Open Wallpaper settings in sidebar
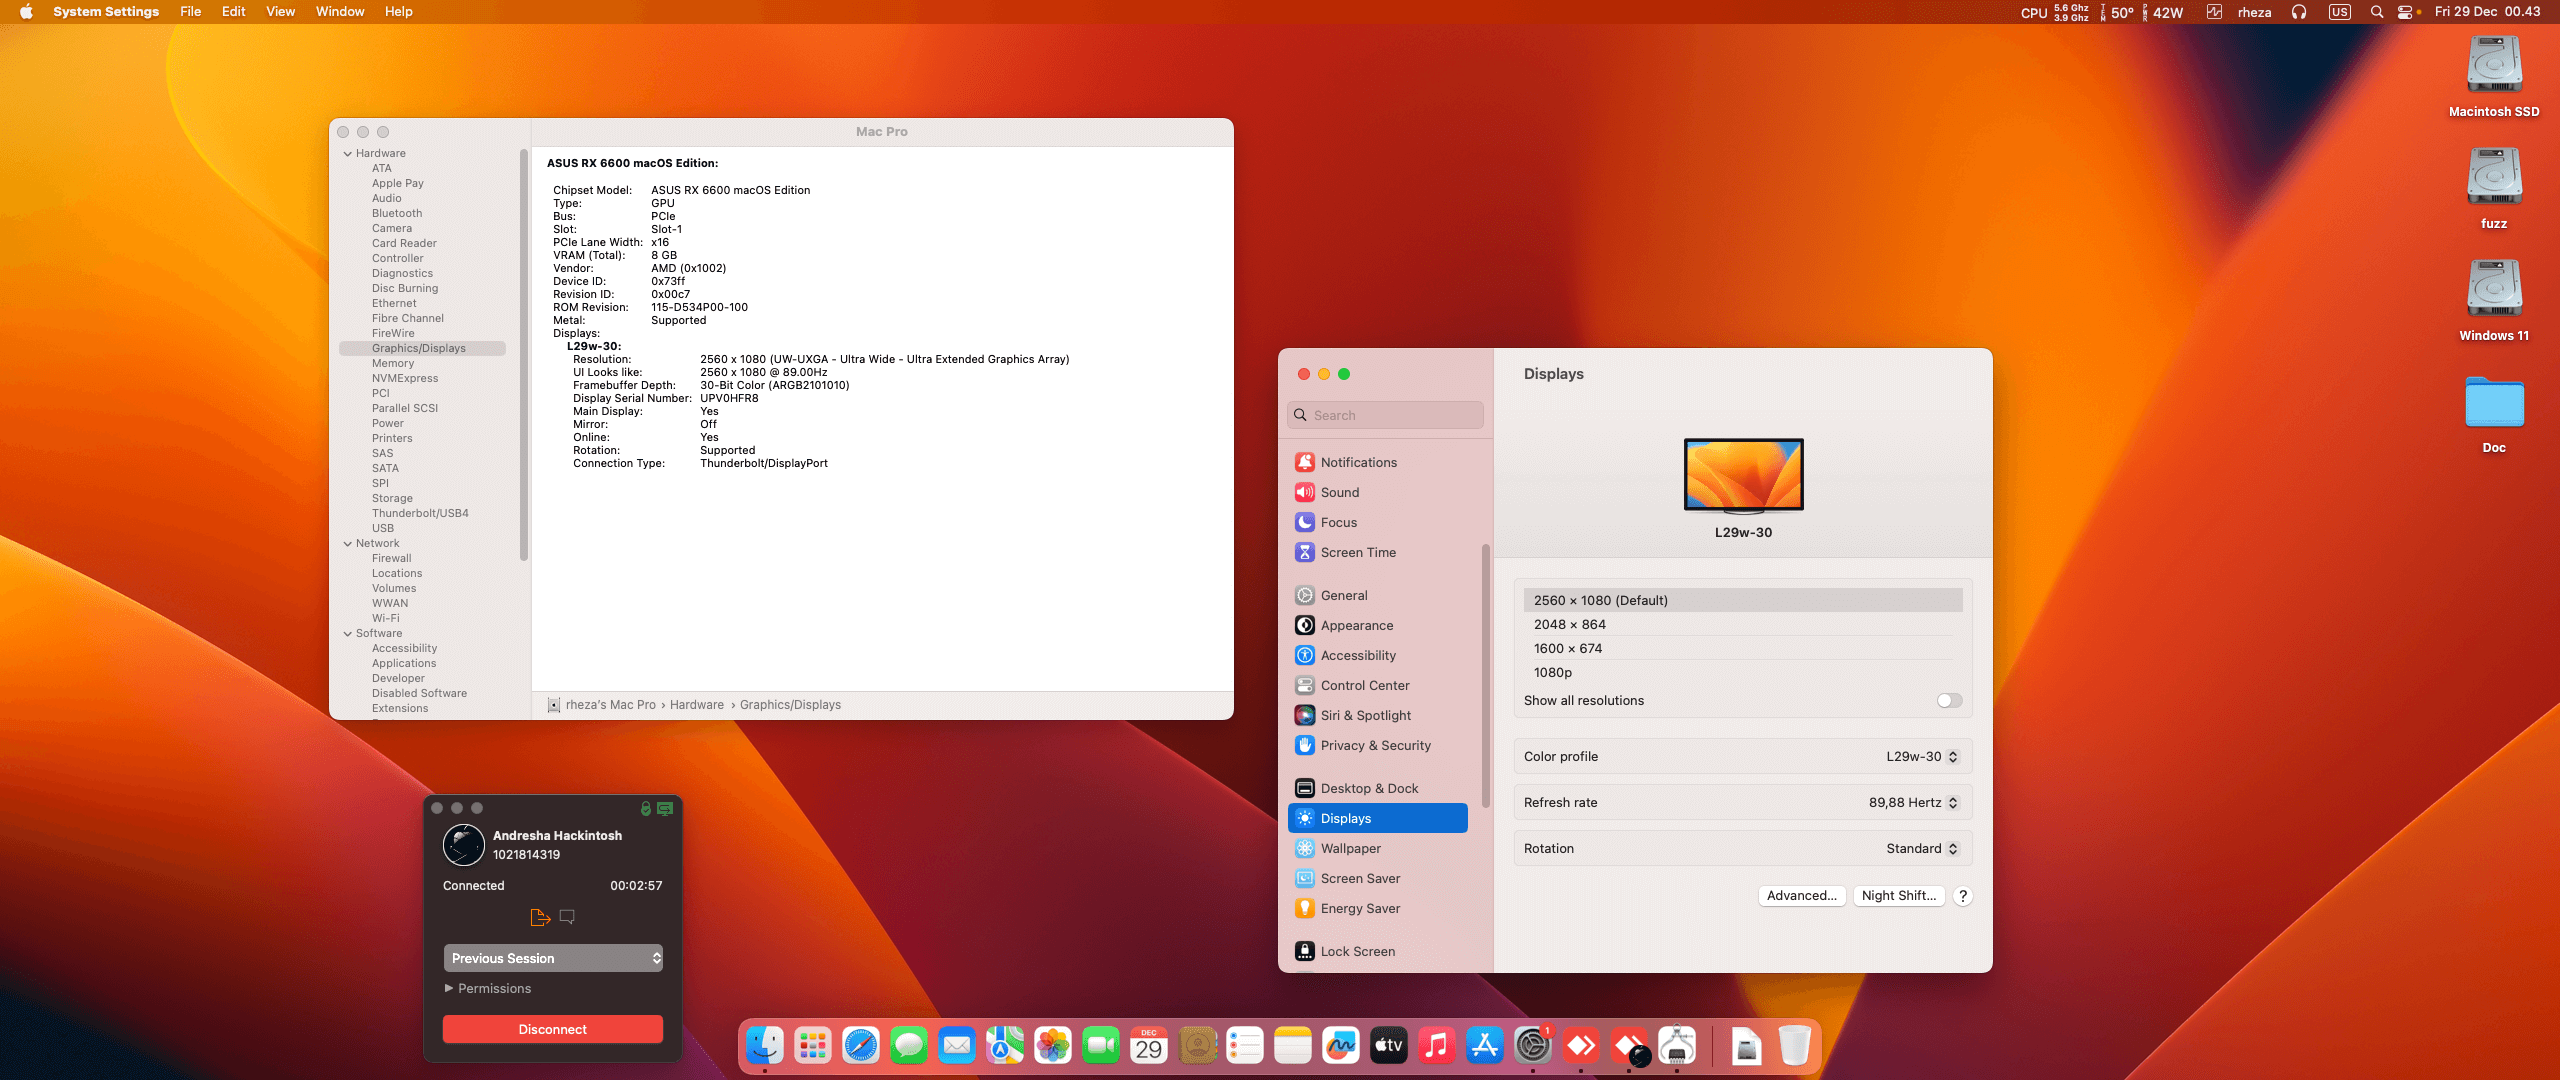This screenshot has height=1080, width=2560. coord(1350,848)
